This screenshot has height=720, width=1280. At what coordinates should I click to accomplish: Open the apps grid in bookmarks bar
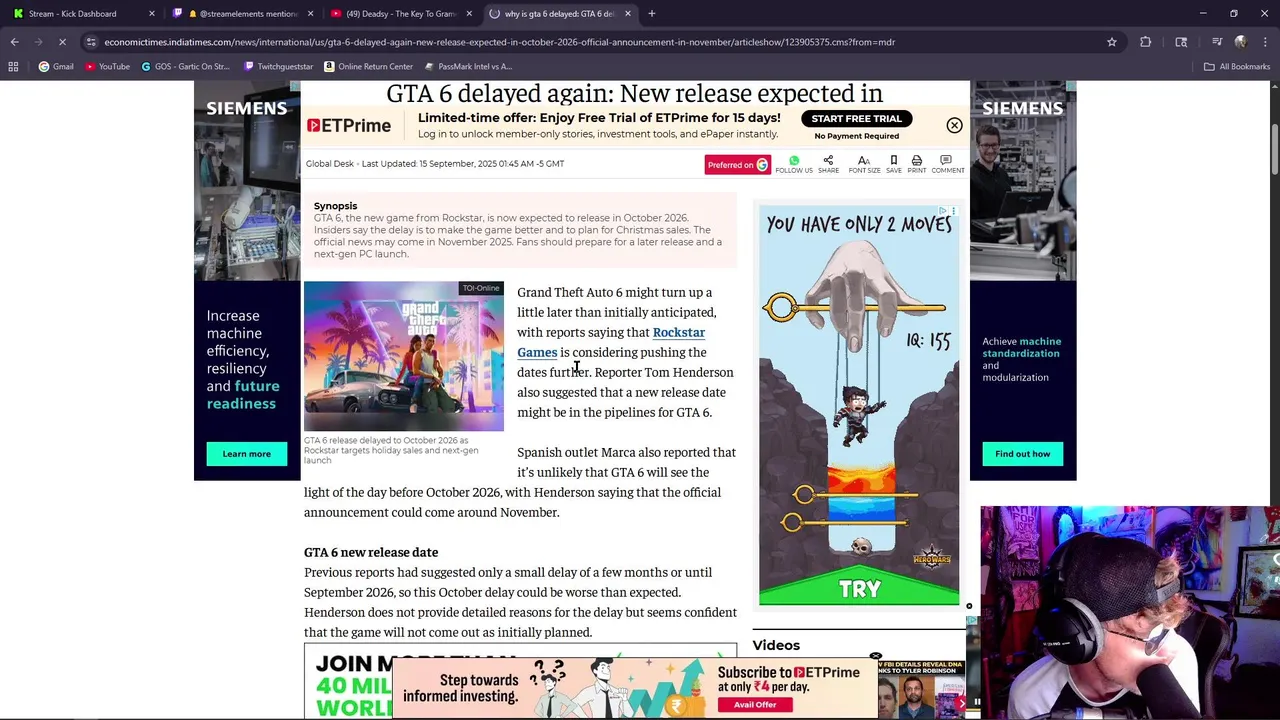13,67
